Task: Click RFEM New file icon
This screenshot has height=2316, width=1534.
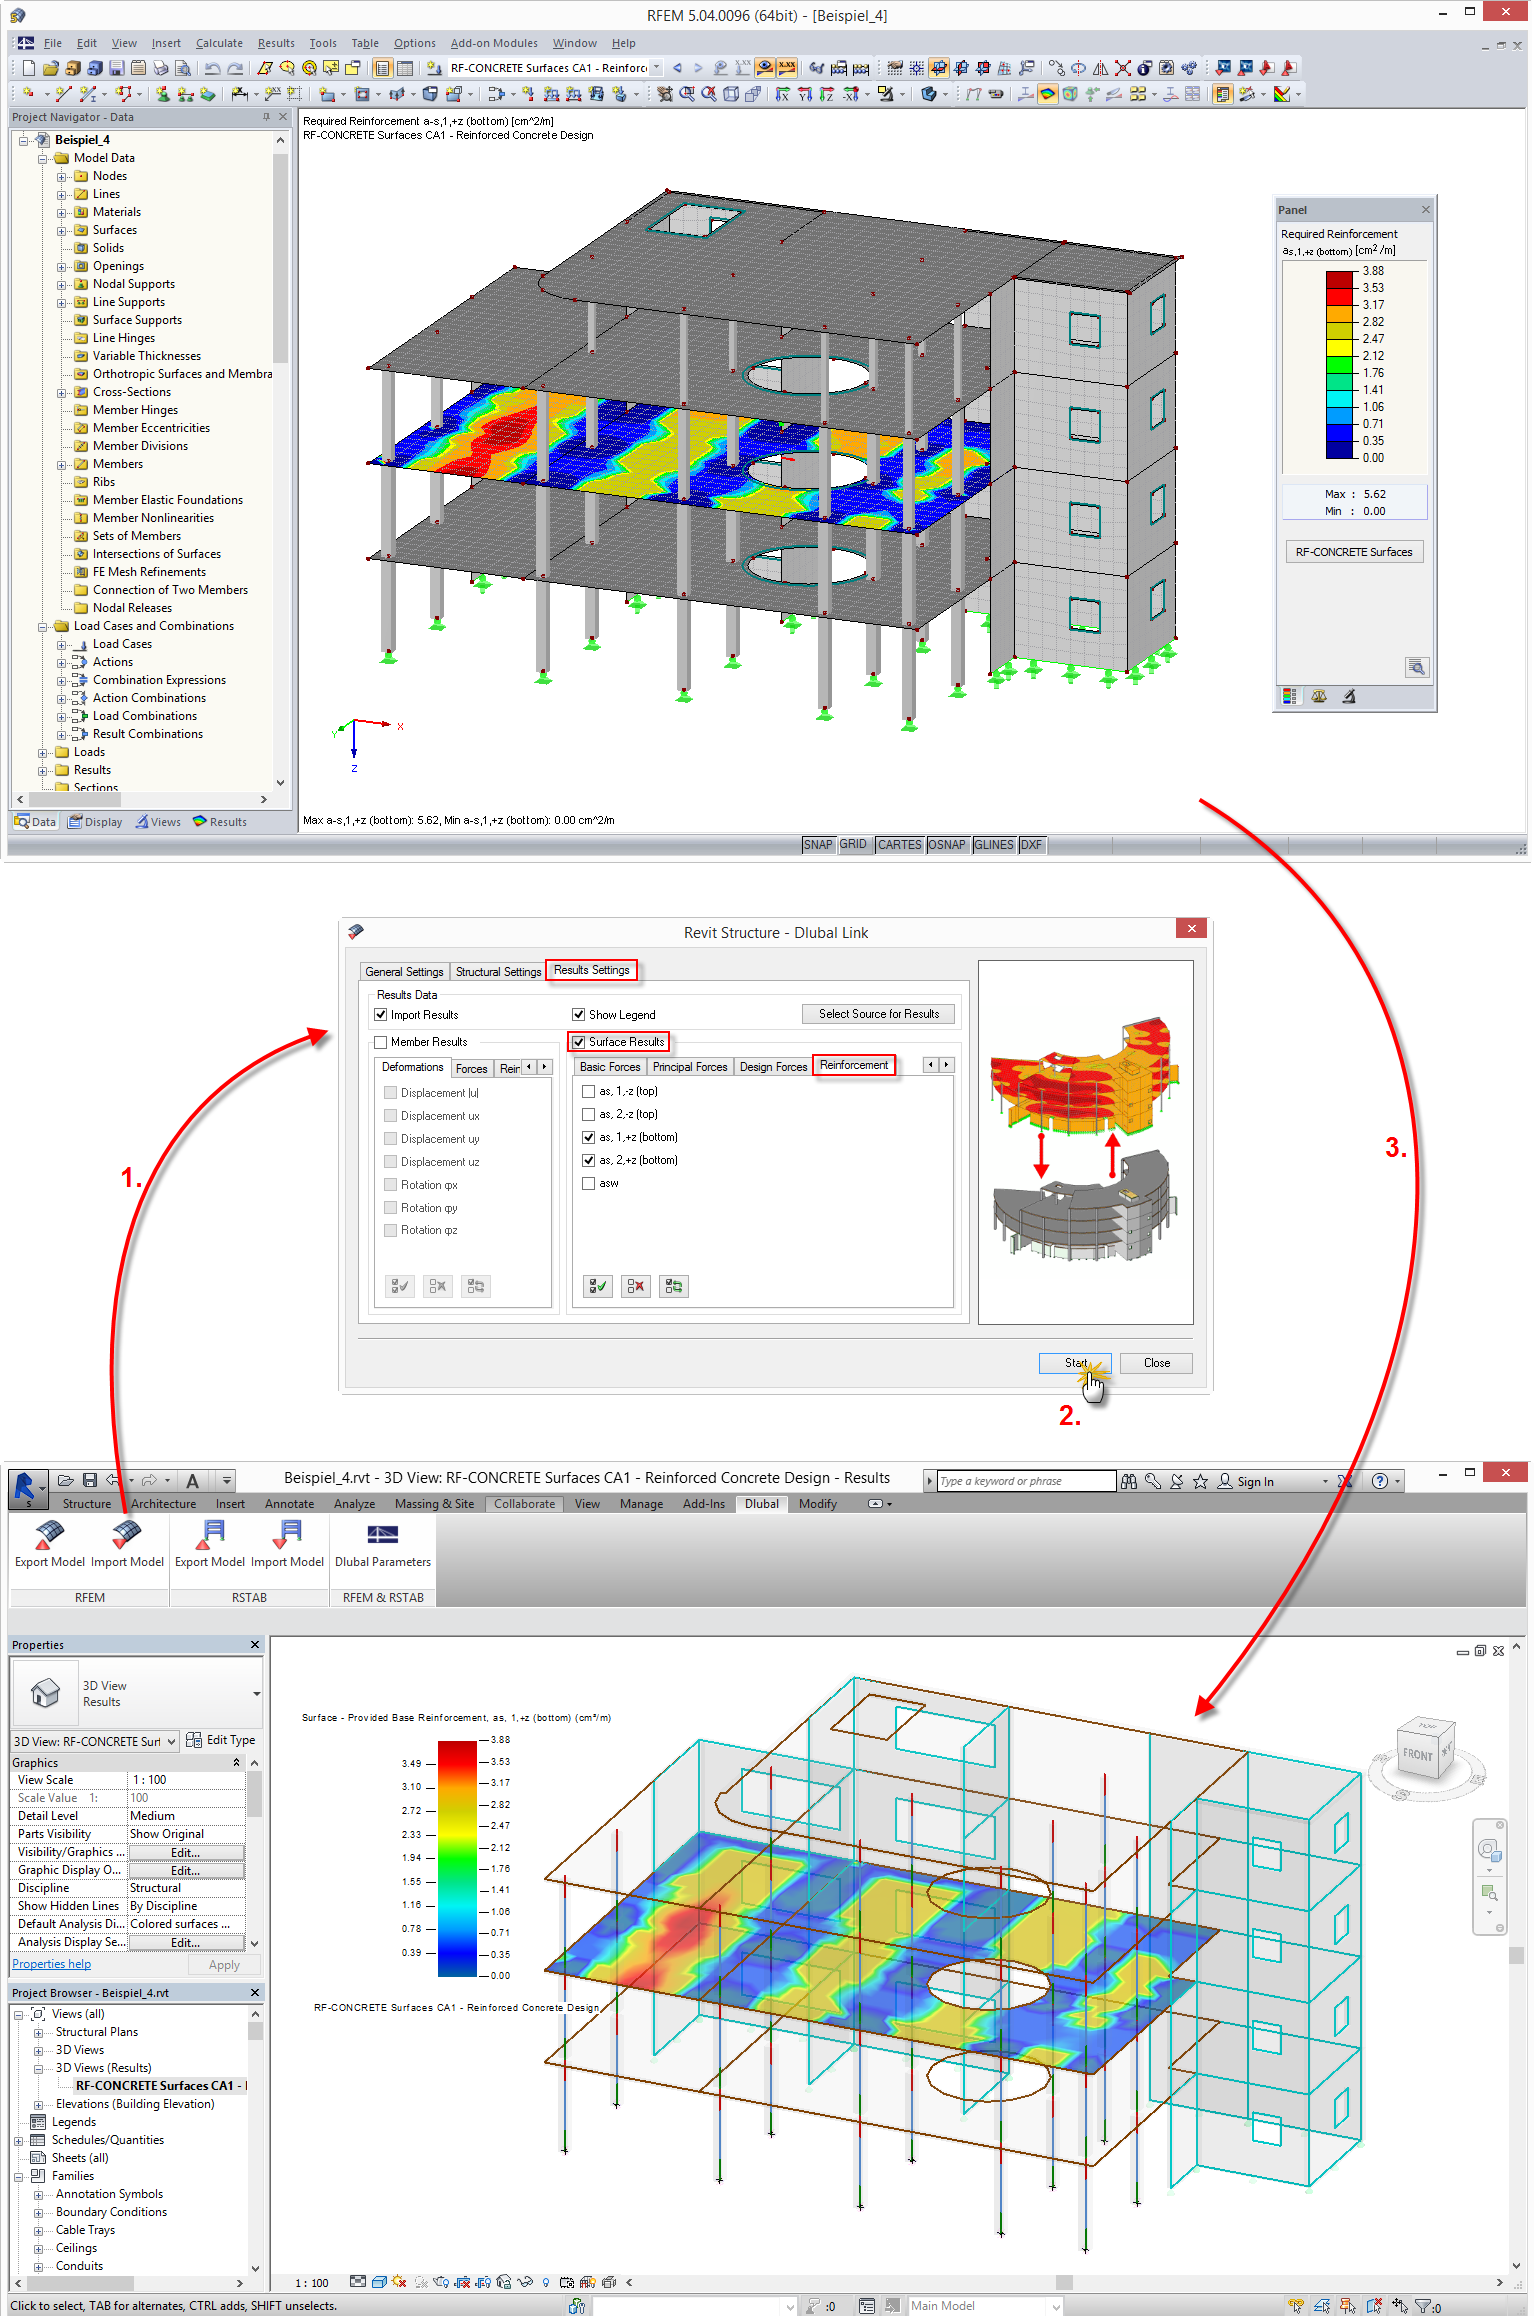Action: click(x=28, y=68)
